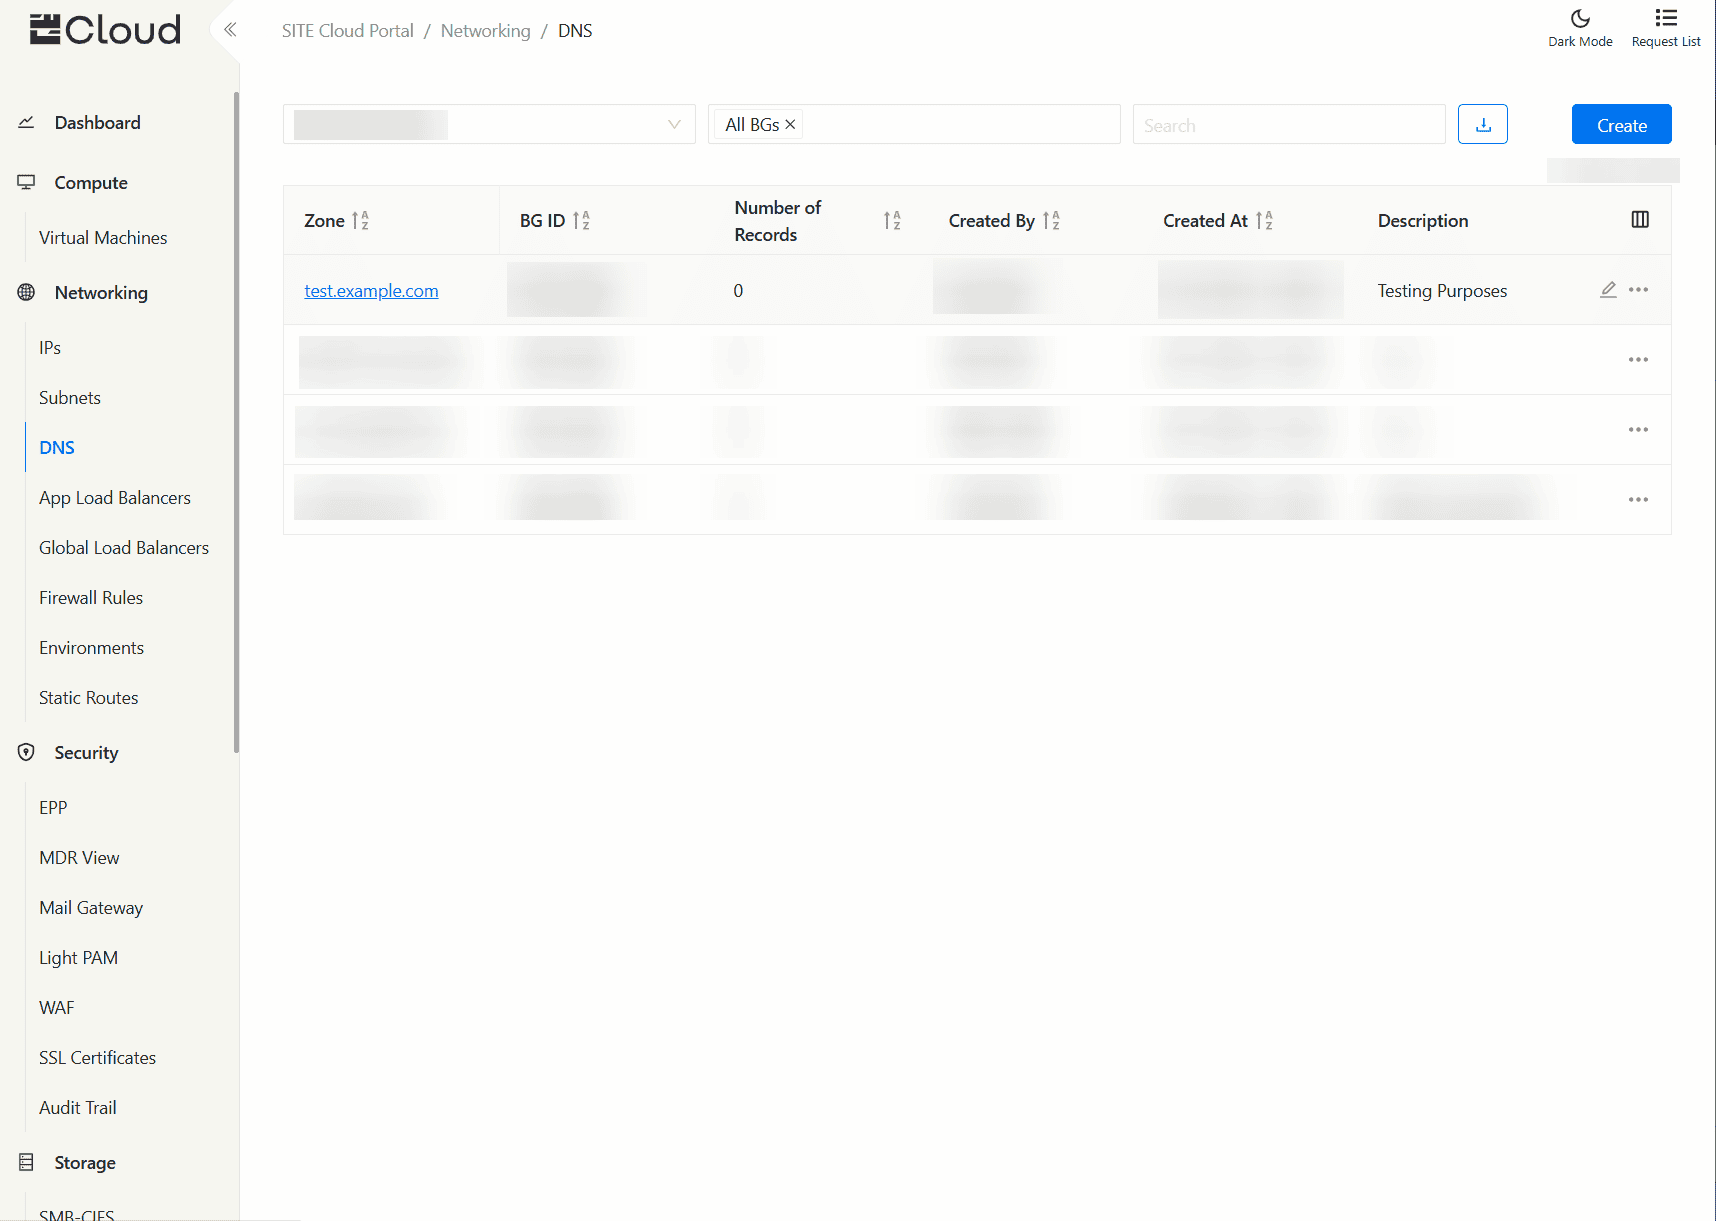Edit the test.example.com zone with pencil icon

point(1608,290)
